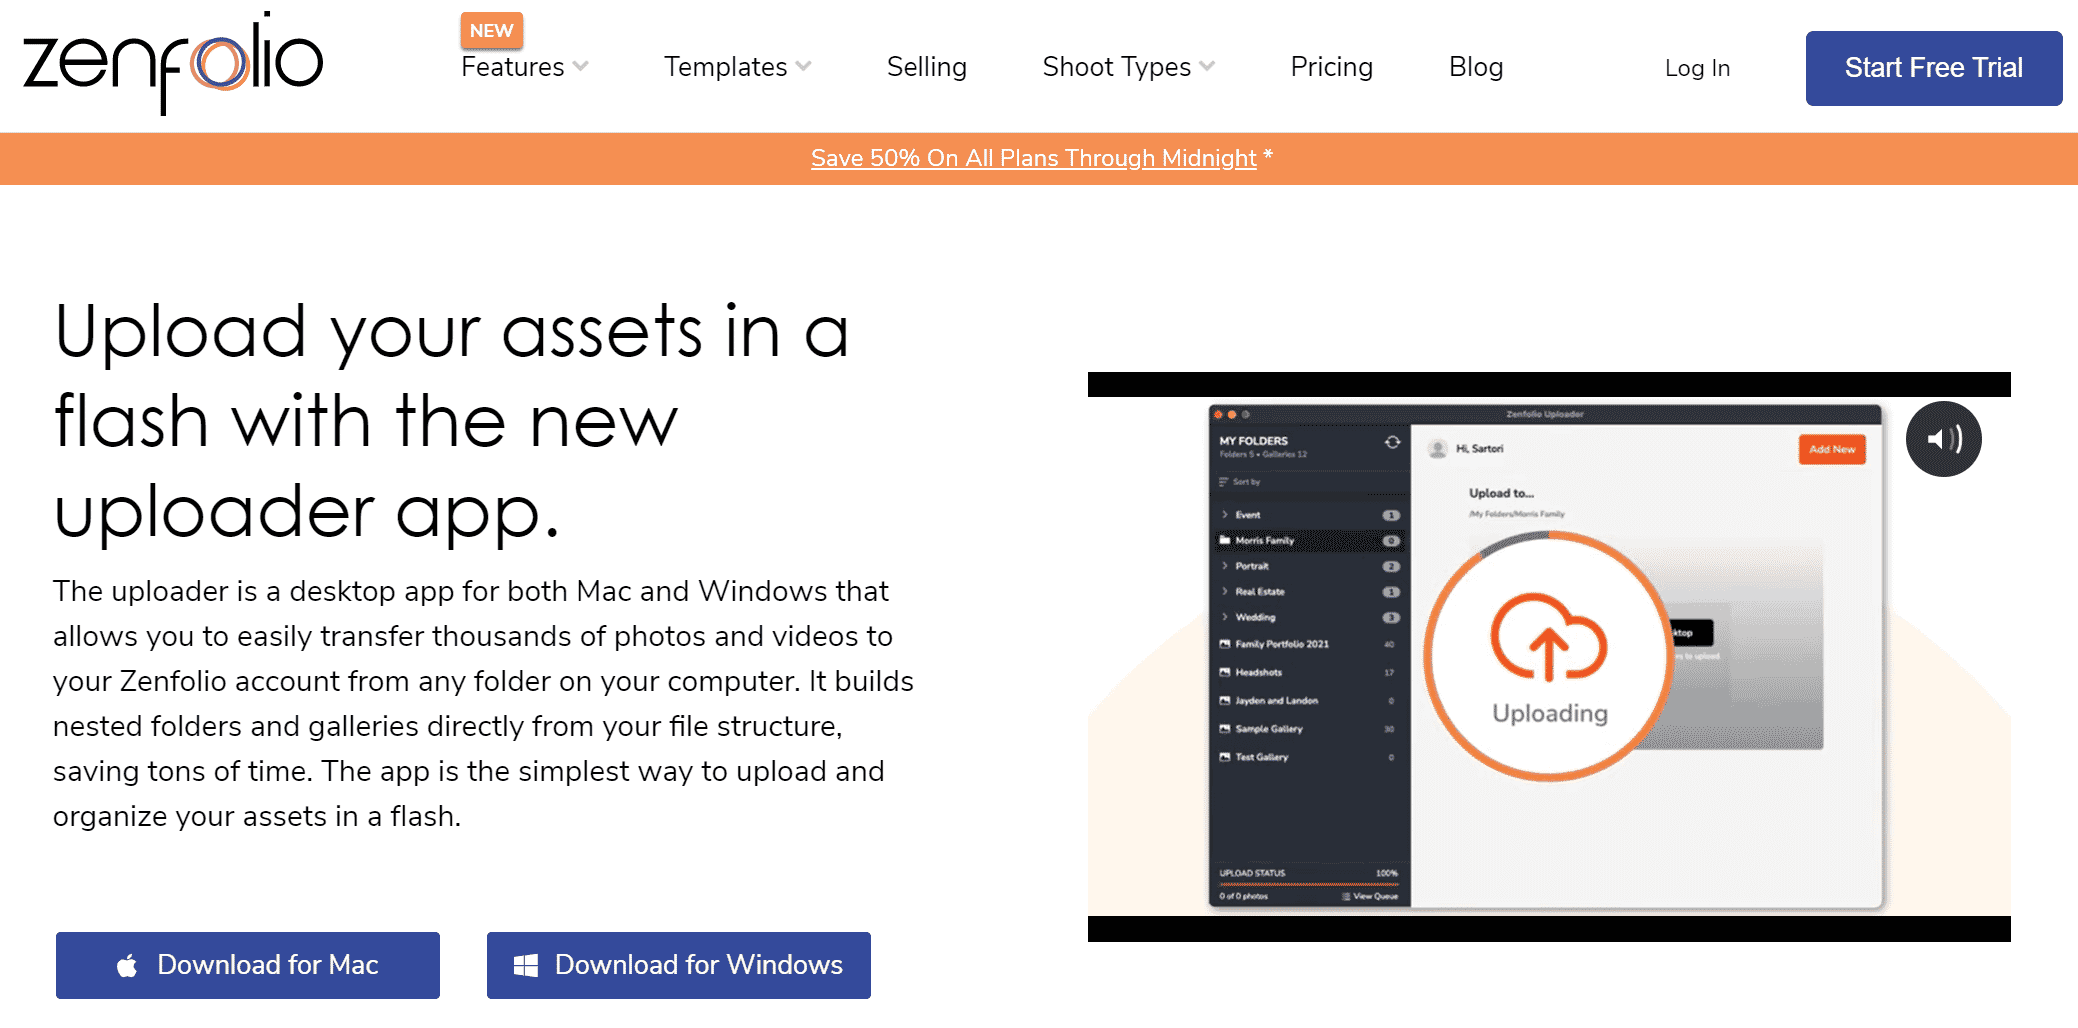Click the Start Free Trial button
The width and height of the screenshot is (2078, 1028).
[x=1933, y=68]
